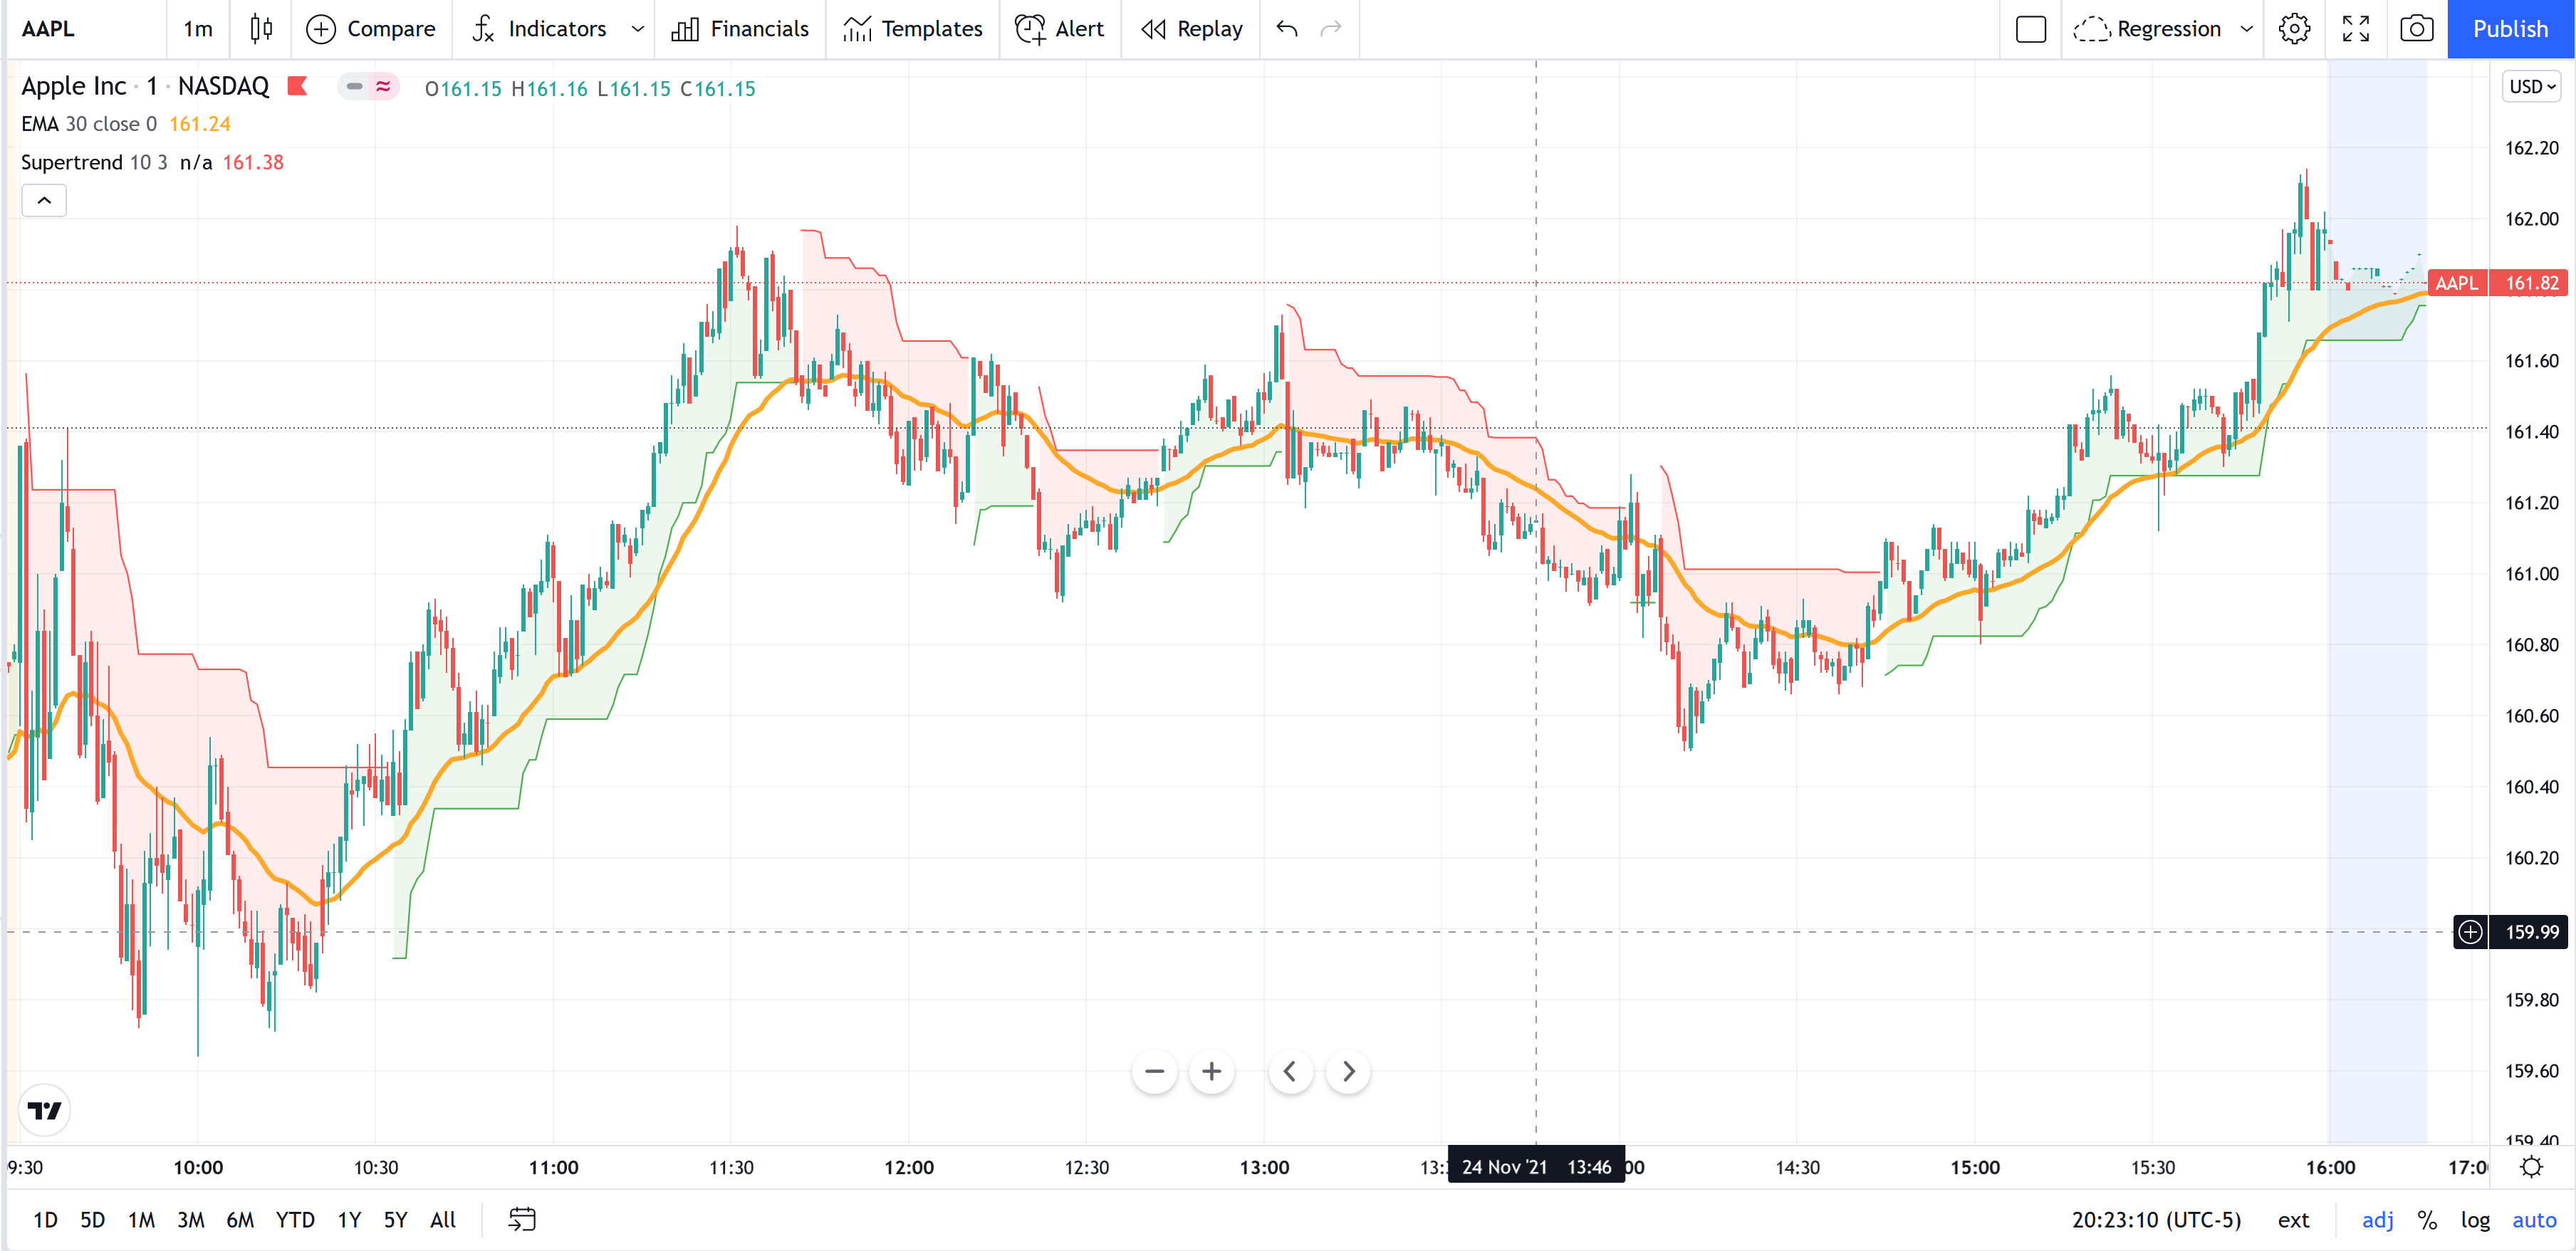Select the 1Y date range
The width and height of the screenshot is (2576, 1251).
coord(349,1220)
